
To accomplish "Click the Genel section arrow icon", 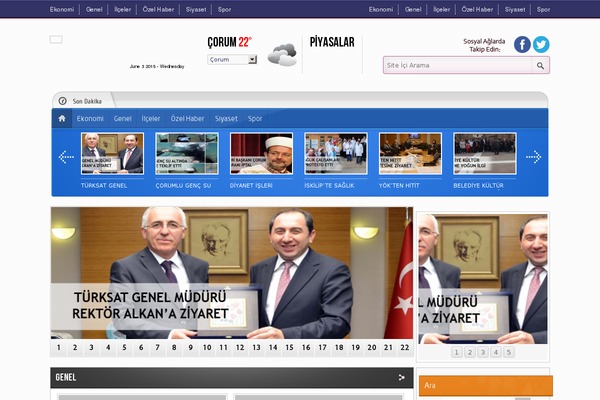I will (401, 377).
